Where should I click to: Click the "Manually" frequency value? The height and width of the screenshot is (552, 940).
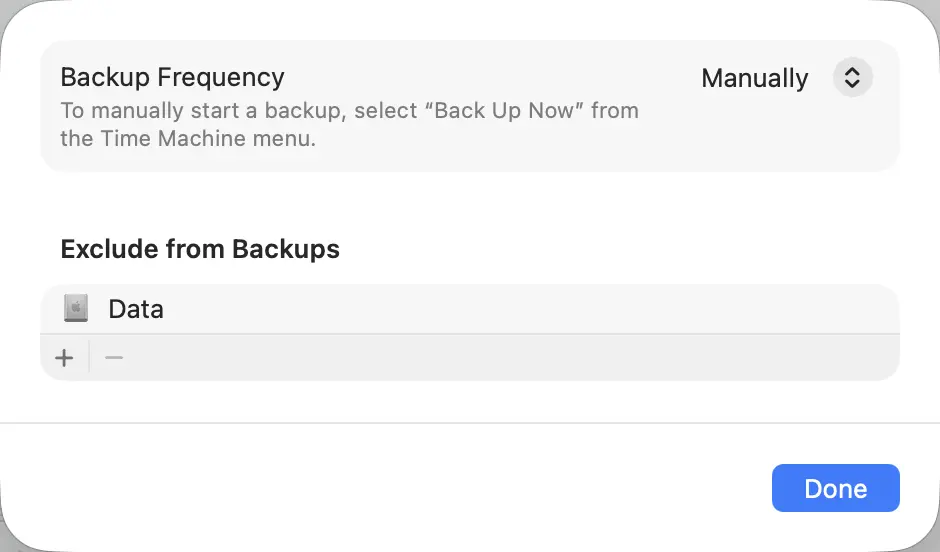(x=755, y=79)
